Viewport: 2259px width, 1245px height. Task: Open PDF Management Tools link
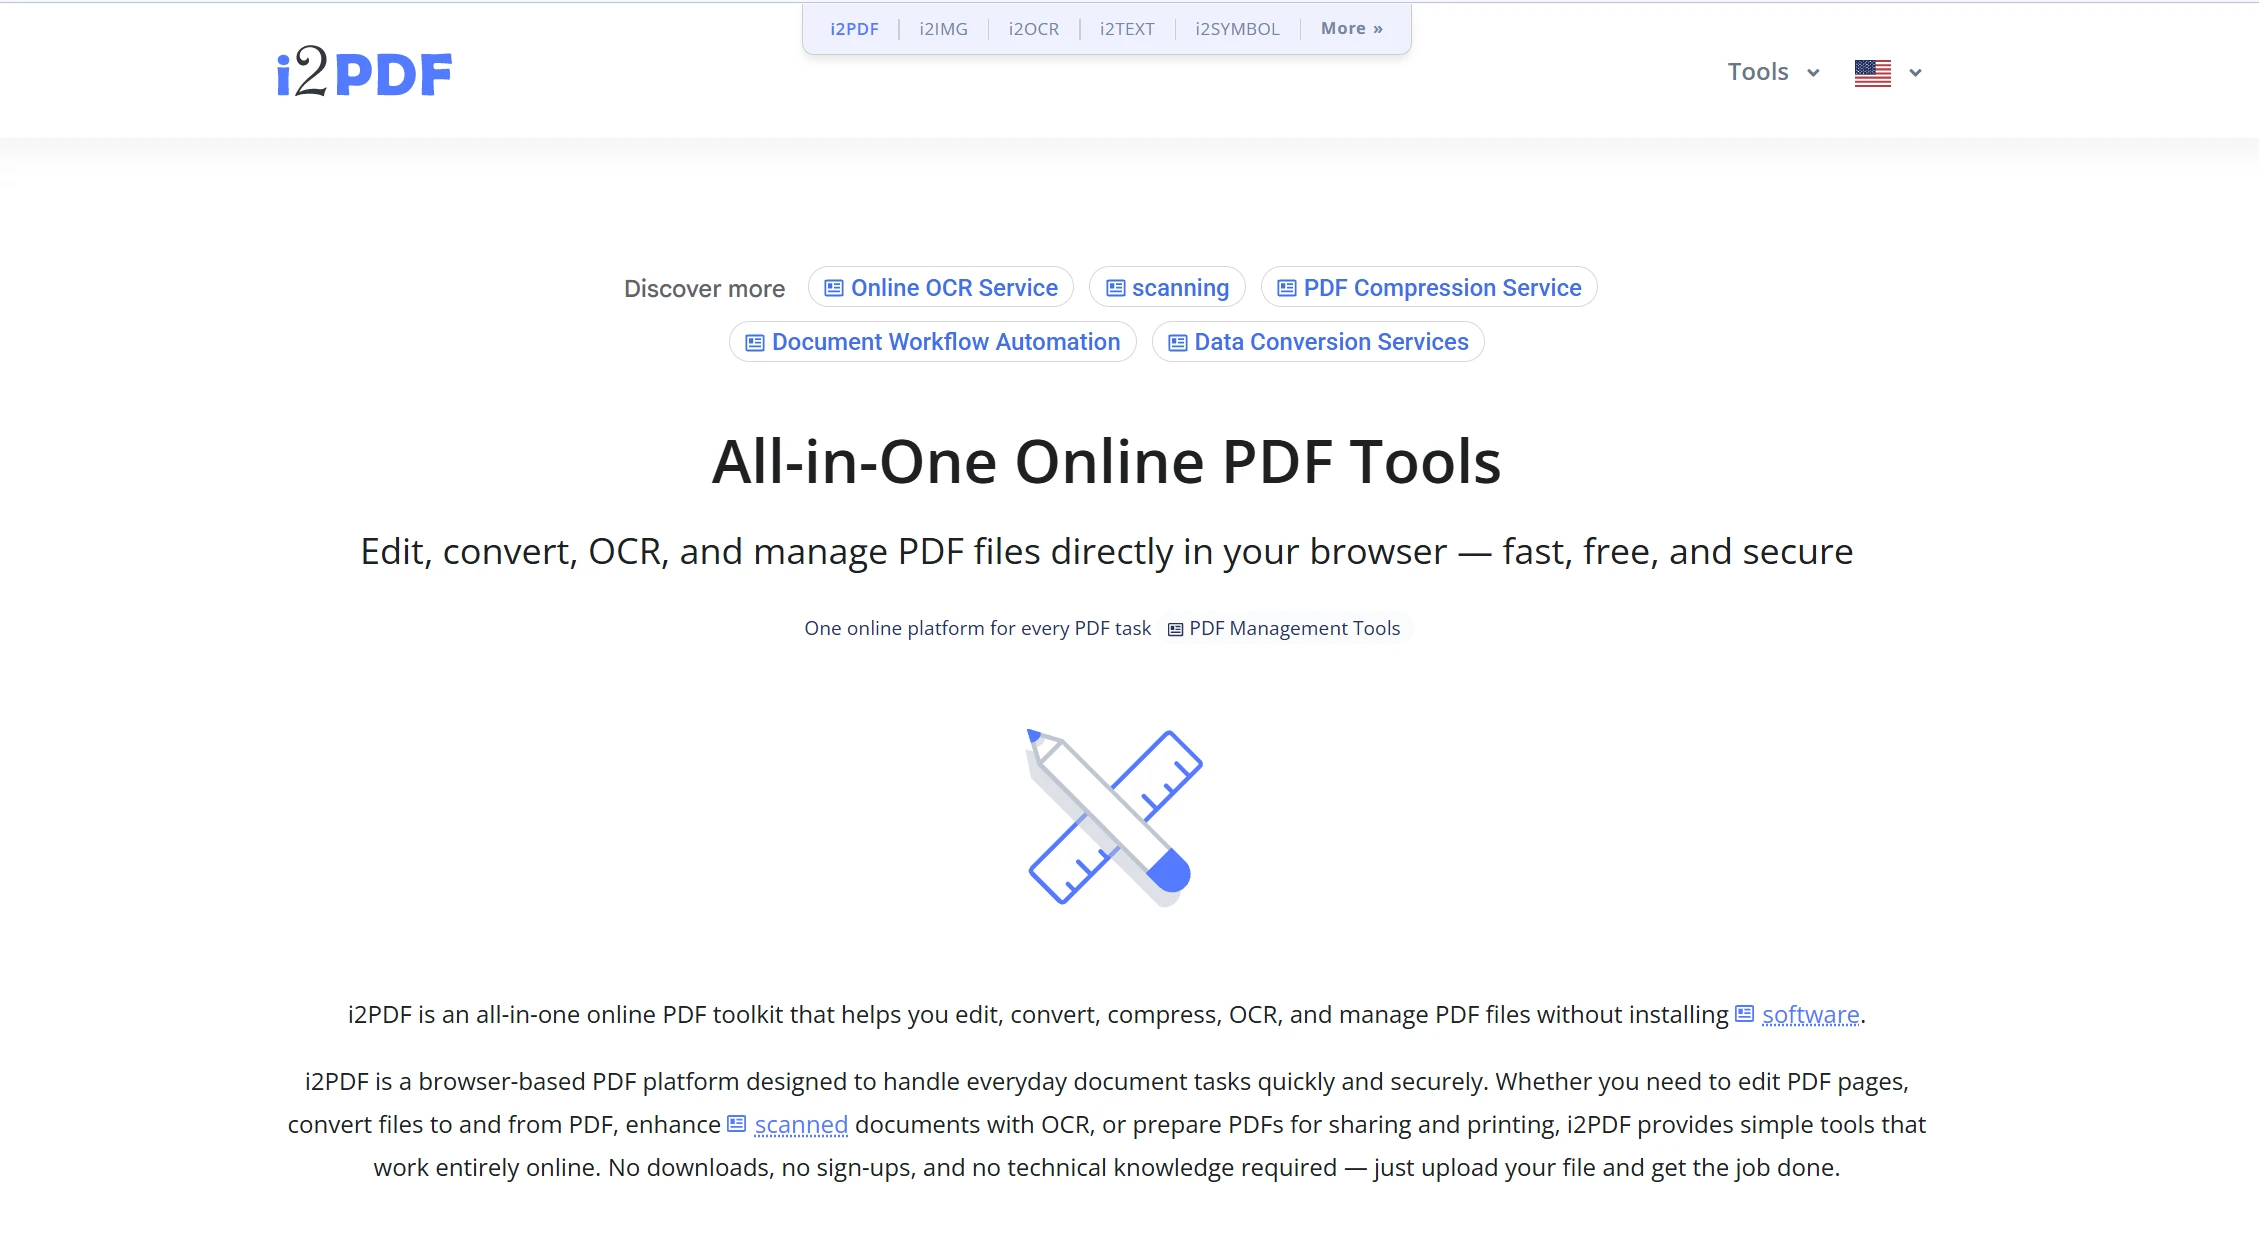(1285, 628)
